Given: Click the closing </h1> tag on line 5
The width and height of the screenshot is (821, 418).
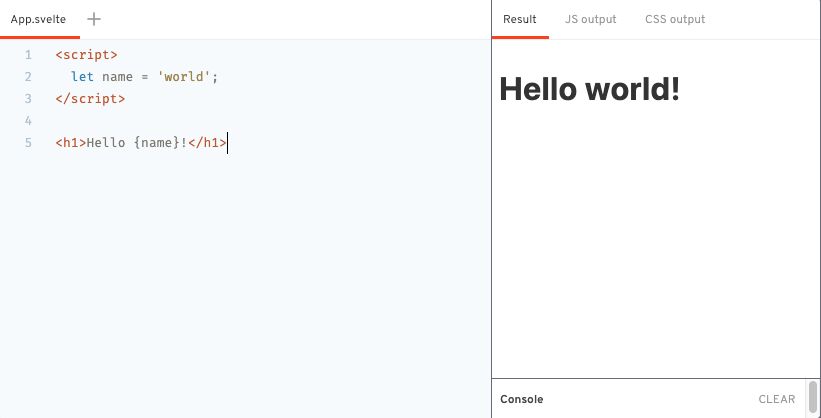Looking at the screenshot, I should tap(208, 143).
